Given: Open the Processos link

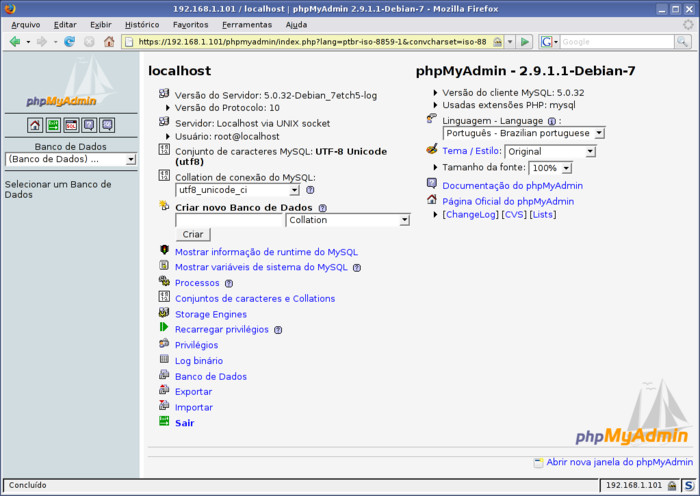Looking at the screenshot, I should [x=197, y=283].
